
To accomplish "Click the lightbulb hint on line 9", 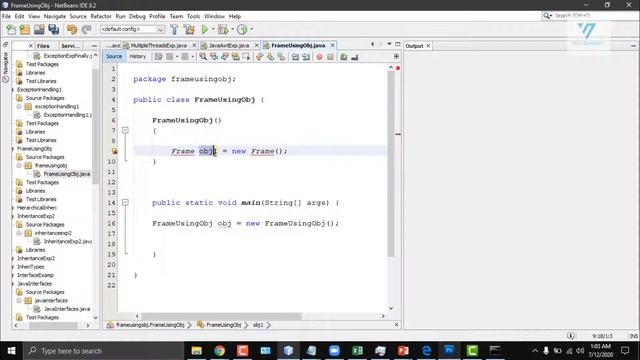I will 114,151.
